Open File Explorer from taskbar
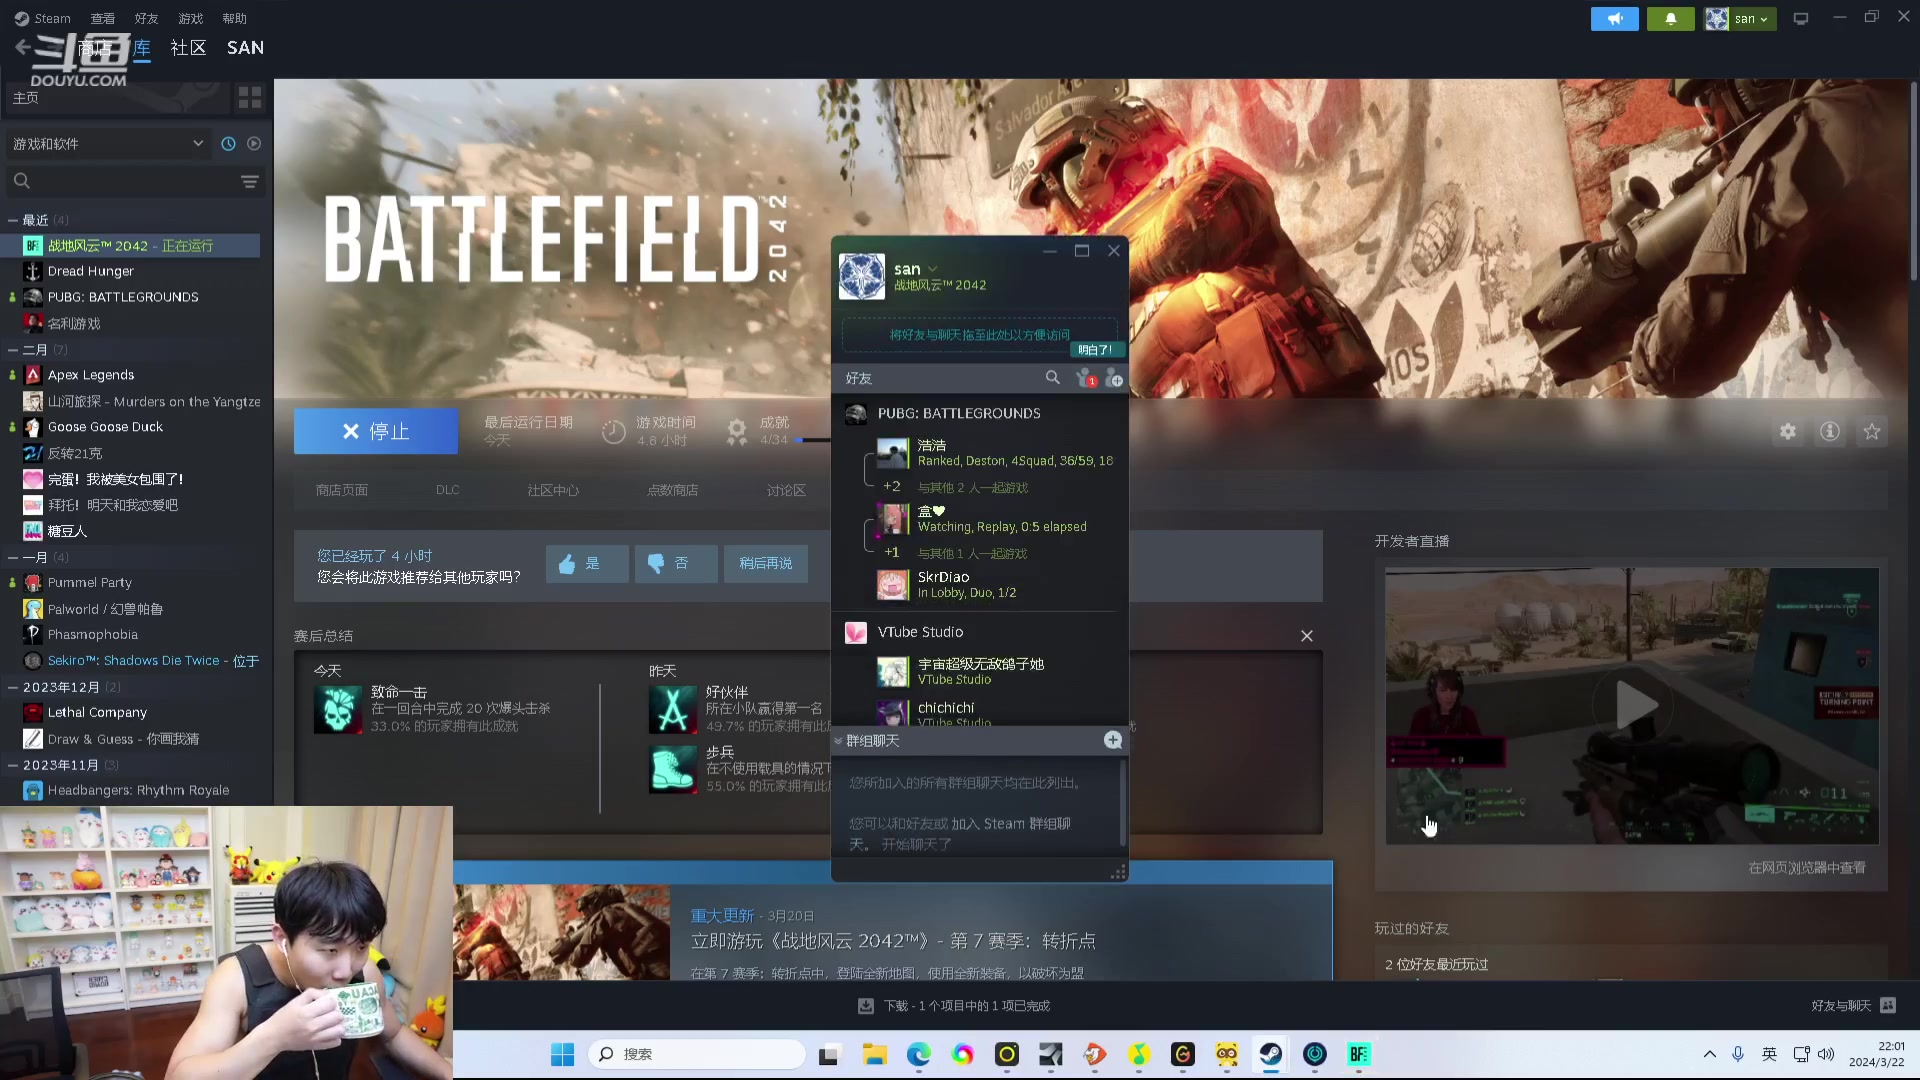The width and height of the screenshot is (1920, 1080). (875, 1054)
